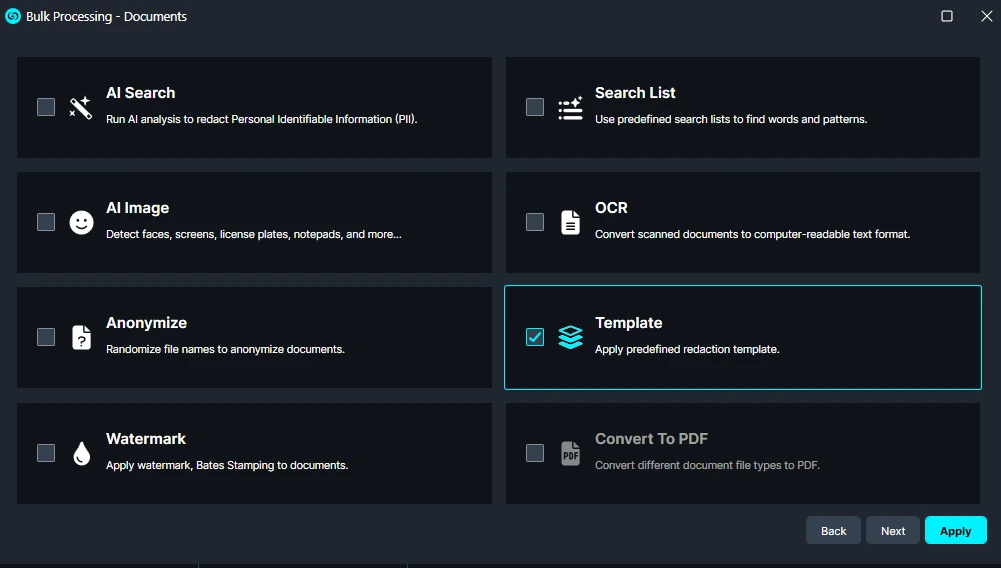Click the Search List sparkle list icon
Image resolution: width=1001 pixels, height=568 pixels.
570,107
